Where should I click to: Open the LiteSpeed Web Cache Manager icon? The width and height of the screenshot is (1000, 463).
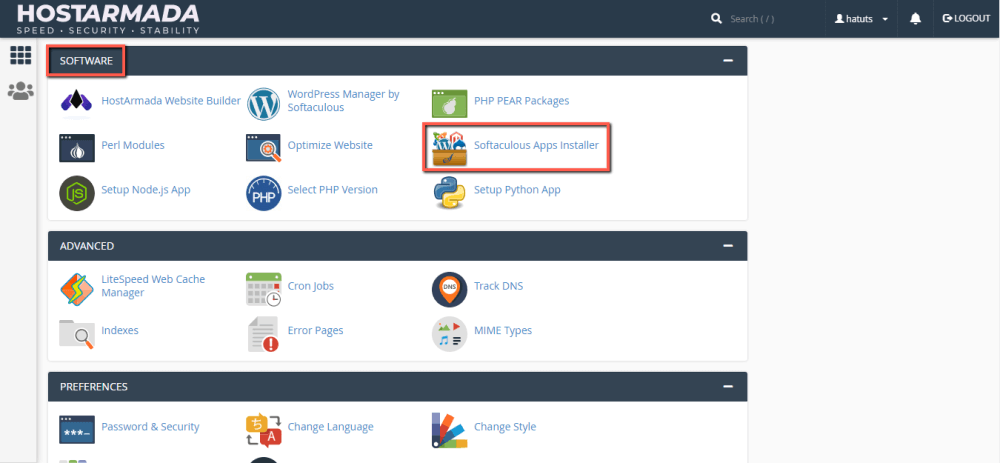[x=77, y=289]
